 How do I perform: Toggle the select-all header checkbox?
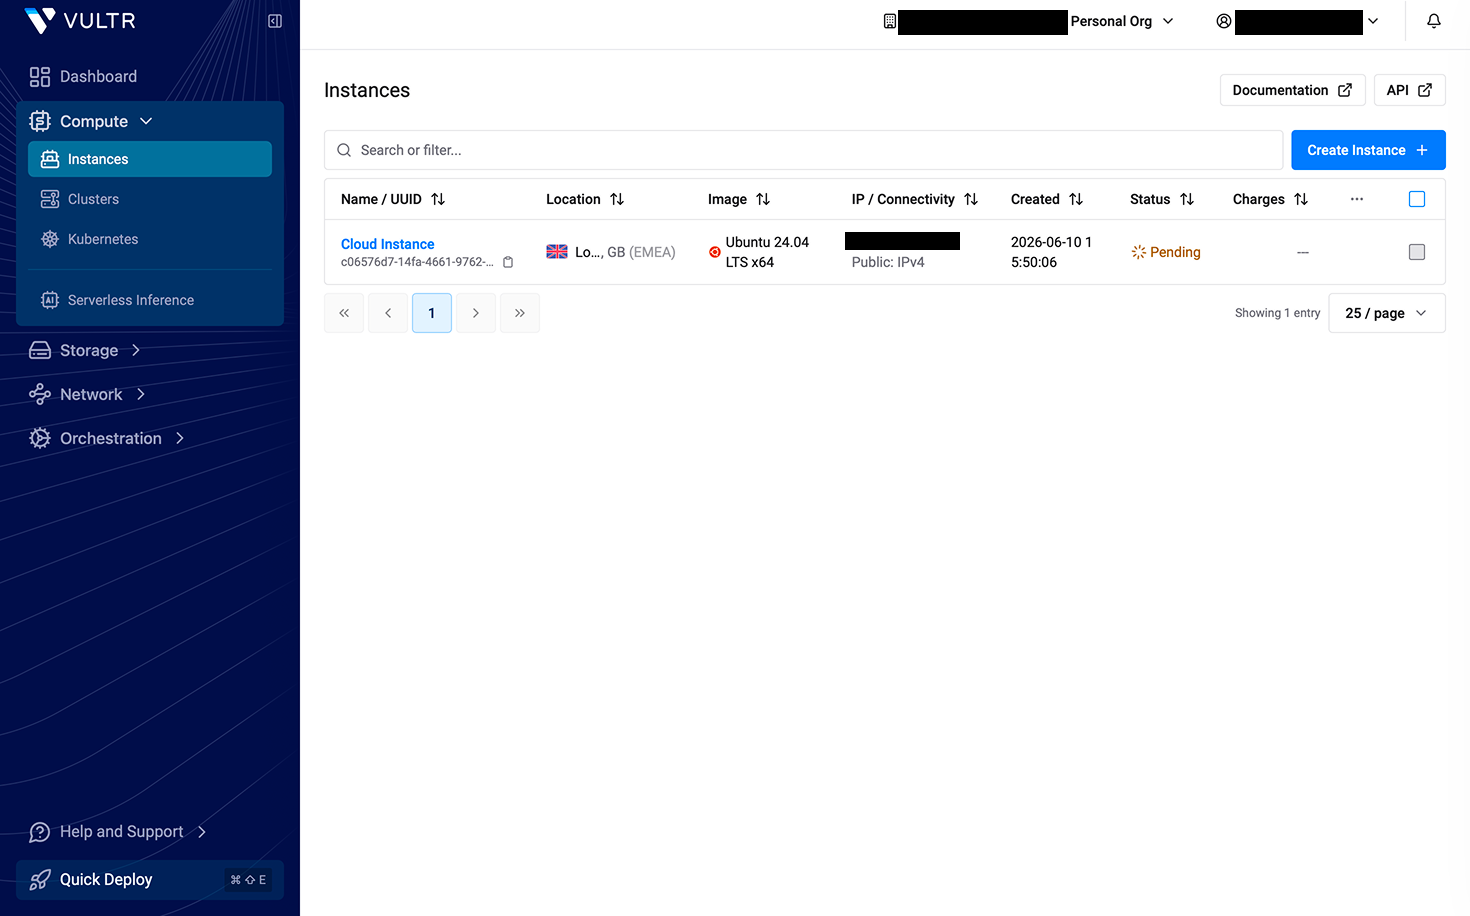1417,199
